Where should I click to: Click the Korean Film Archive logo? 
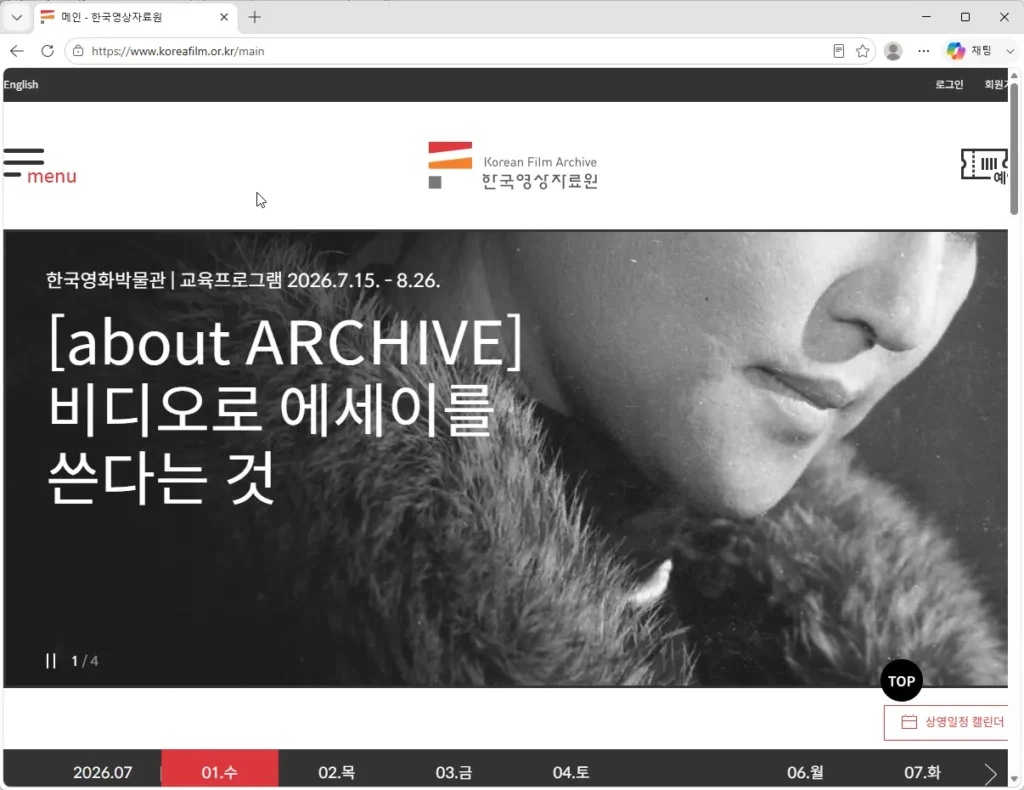[x=513, y=166]
